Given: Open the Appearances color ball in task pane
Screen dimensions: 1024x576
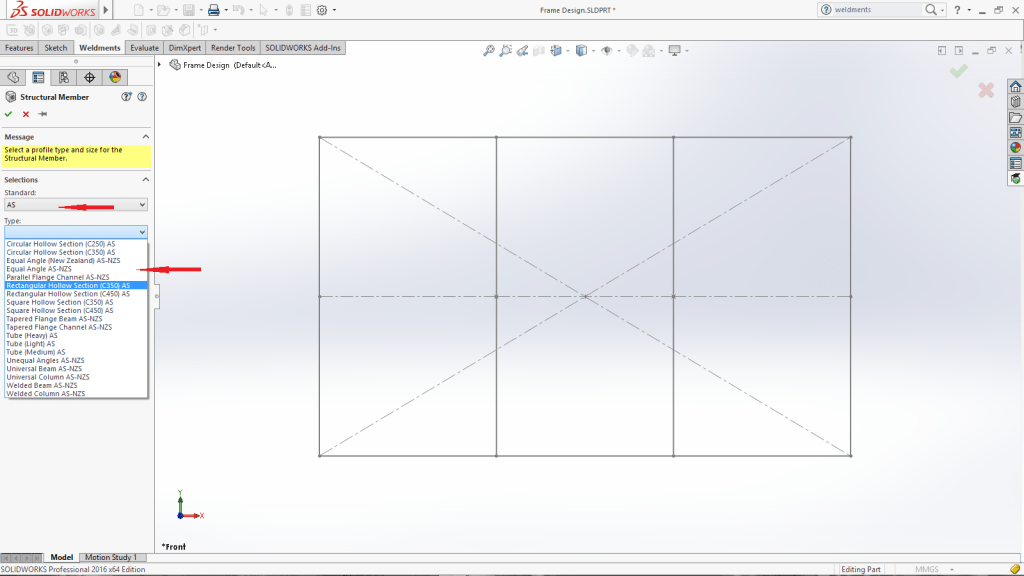Looking at the screenshot, I should tap(1015, 147).
